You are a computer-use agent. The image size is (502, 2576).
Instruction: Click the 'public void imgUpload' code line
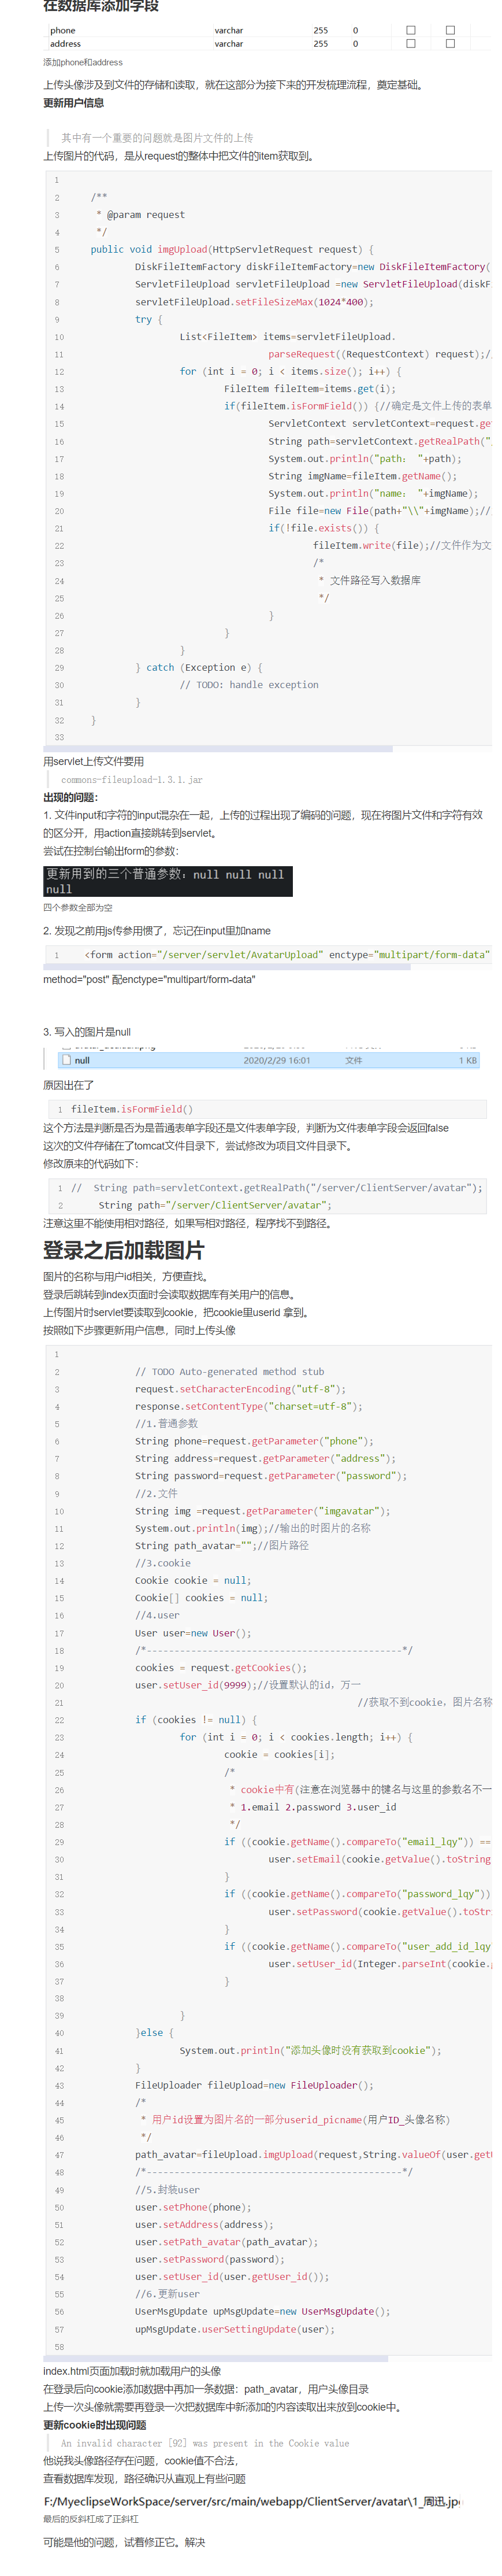[x=232, y=250]
